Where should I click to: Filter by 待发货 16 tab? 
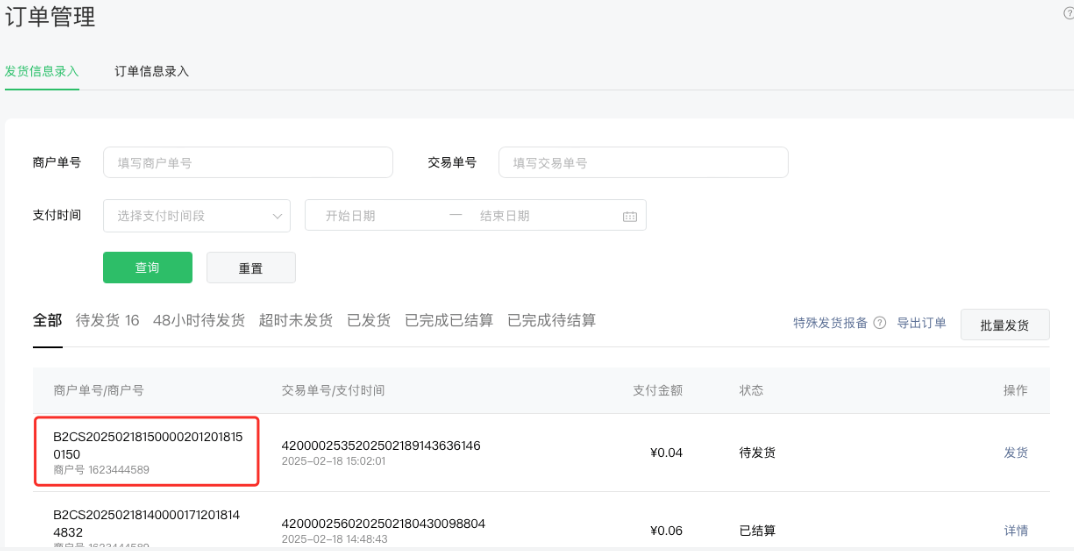[107, 320]
